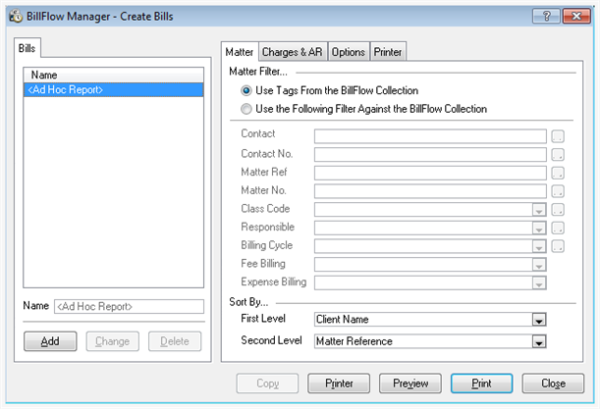The width and height of the screenshot is (600, 409).
Task: Click the Matter Ref input field
Action: [430, 173]
